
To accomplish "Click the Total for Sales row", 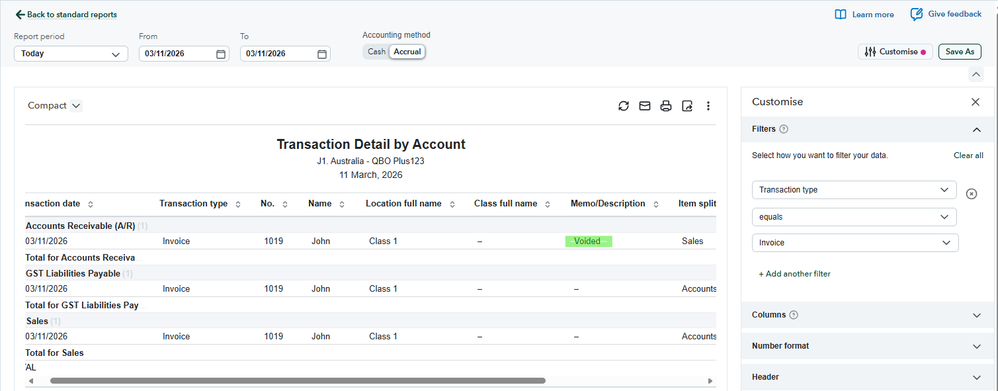I will (x=370, y=353).
